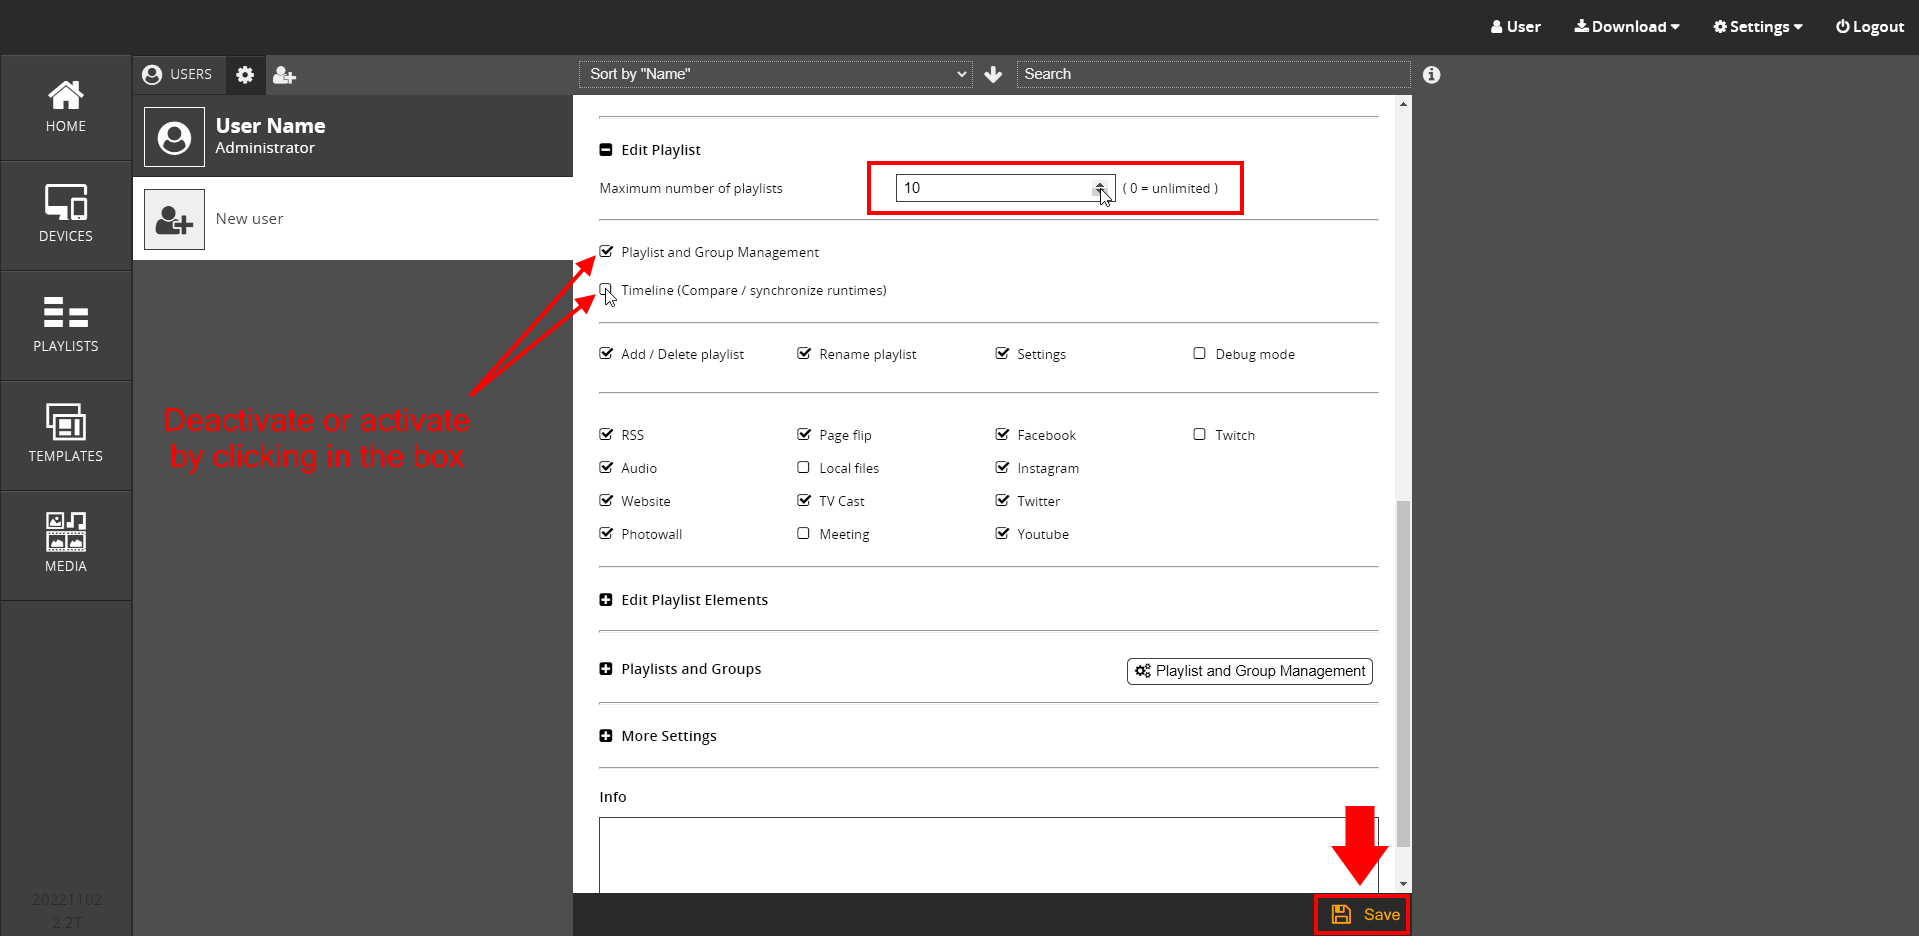The image size is (1919, 936).
Task: Toggle the TV Cast checkbox
Action: 804,501
